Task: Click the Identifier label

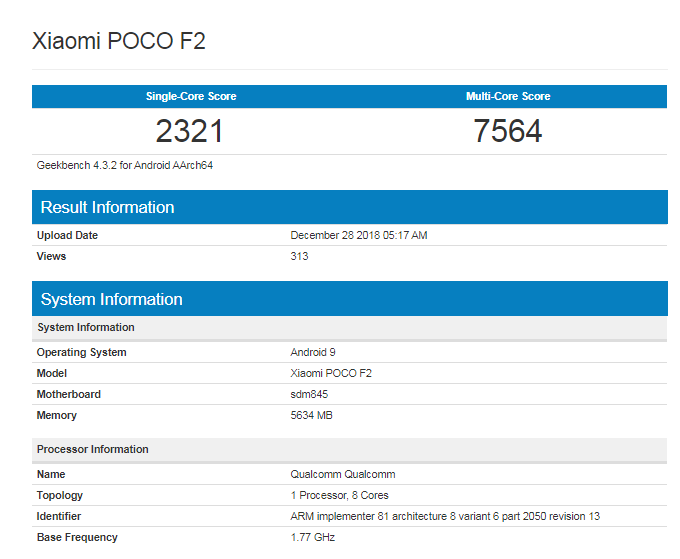Action: (59, 517)
